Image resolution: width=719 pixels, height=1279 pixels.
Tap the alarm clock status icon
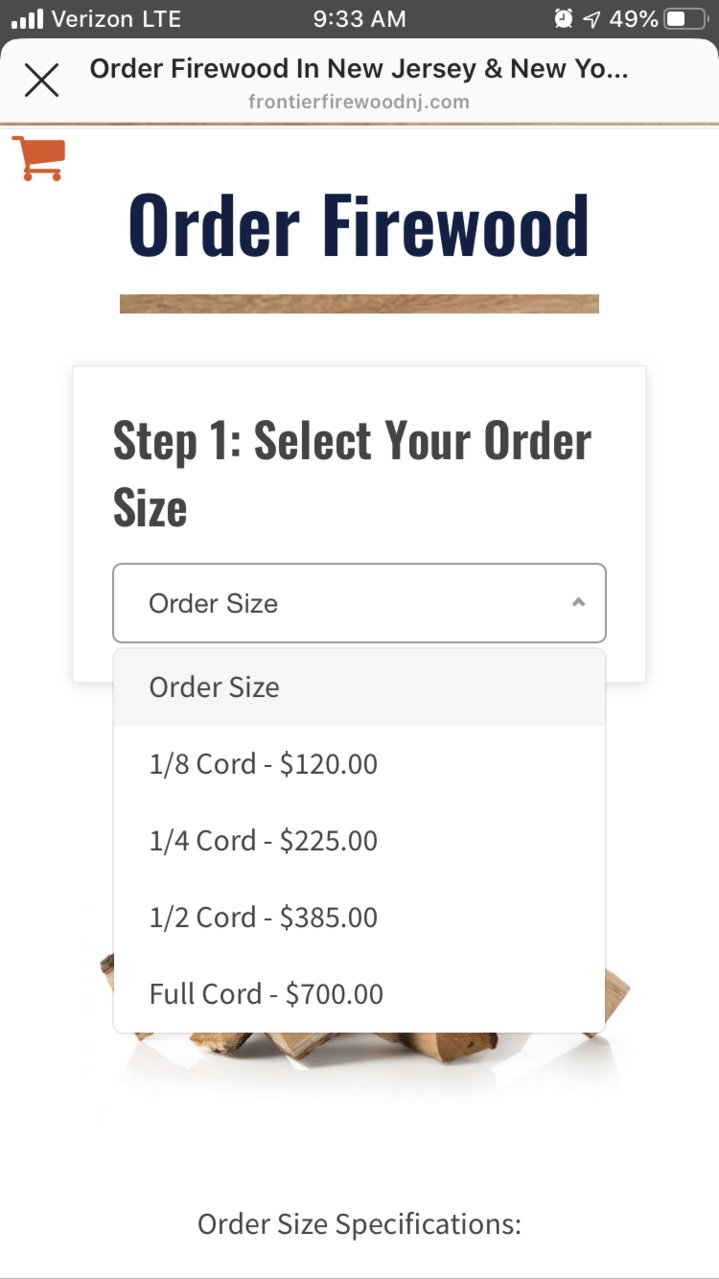point(564,19)
